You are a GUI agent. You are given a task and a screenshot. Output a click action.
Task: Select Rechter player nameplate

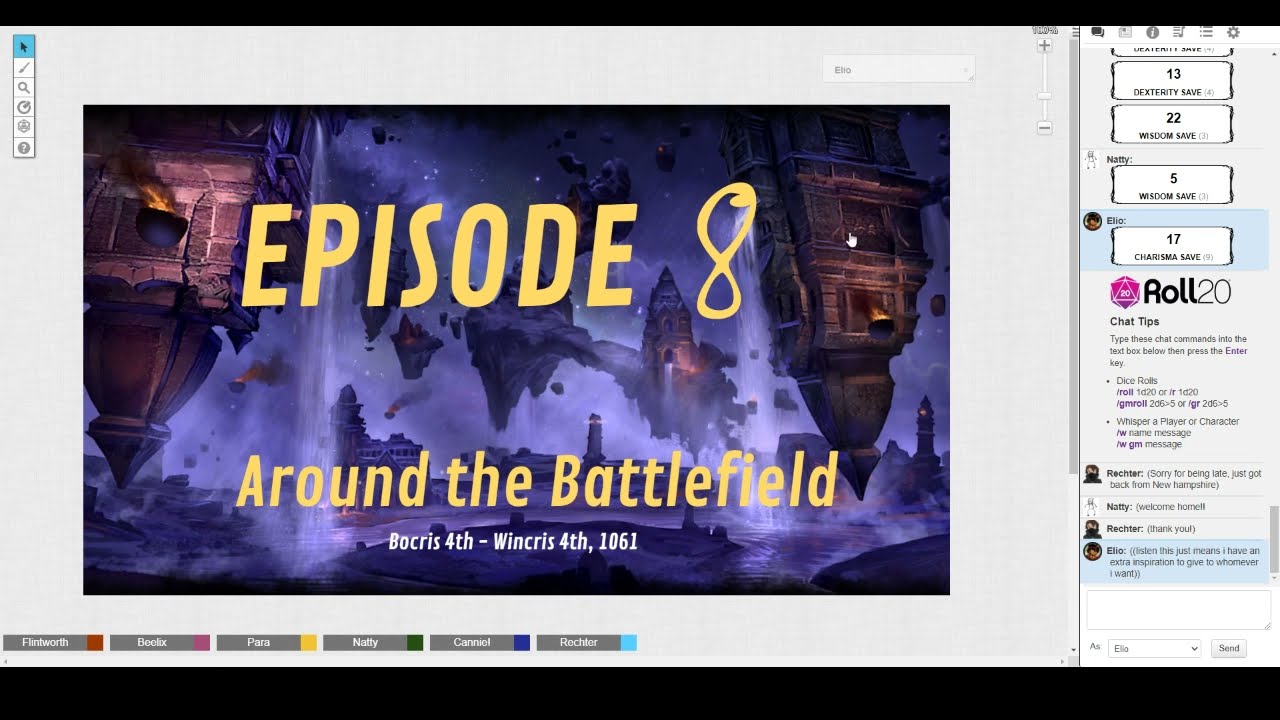pos(578,642)
